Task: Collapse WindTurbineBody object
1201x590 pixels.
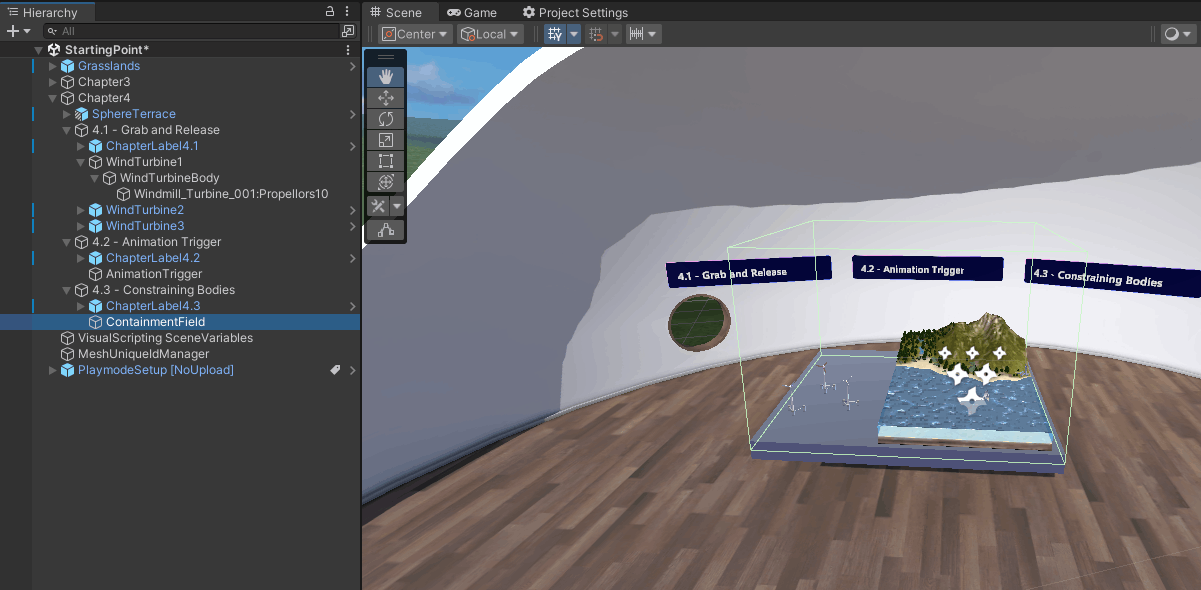Action: coord(95,178)
